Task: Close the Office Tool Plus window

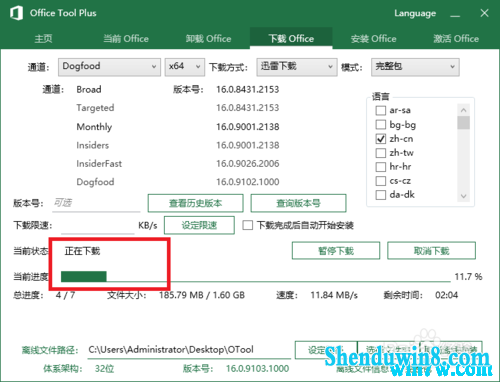Action: pyautogui.click(x=484, y=13)
